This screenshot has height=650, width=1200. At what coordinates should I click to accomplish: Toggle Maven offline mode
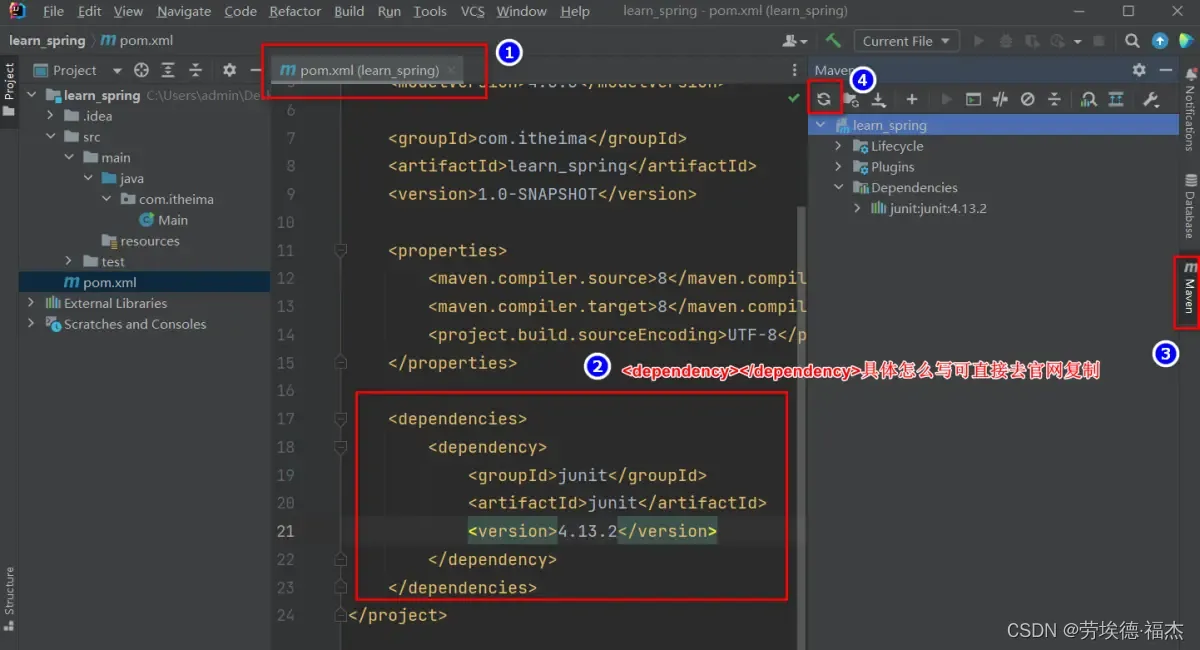tap(1000, 99)
